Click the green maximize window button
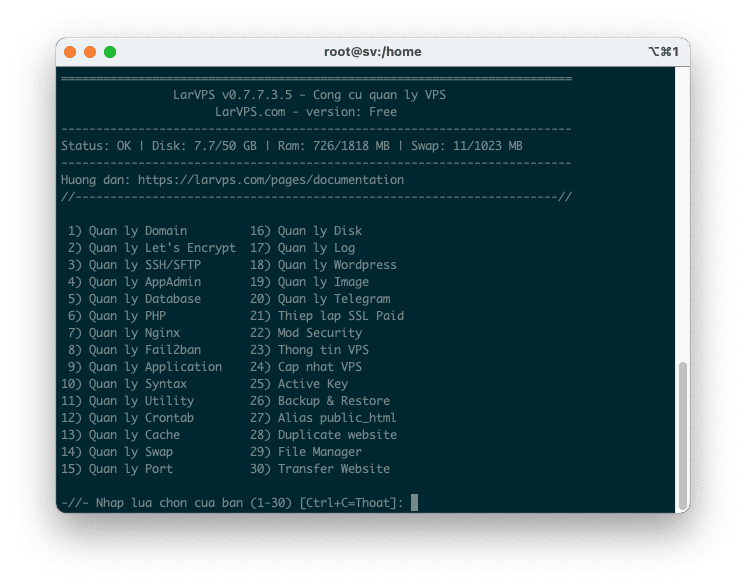The height and width of the screenshot is (587, 746). [x=110, y=52]
